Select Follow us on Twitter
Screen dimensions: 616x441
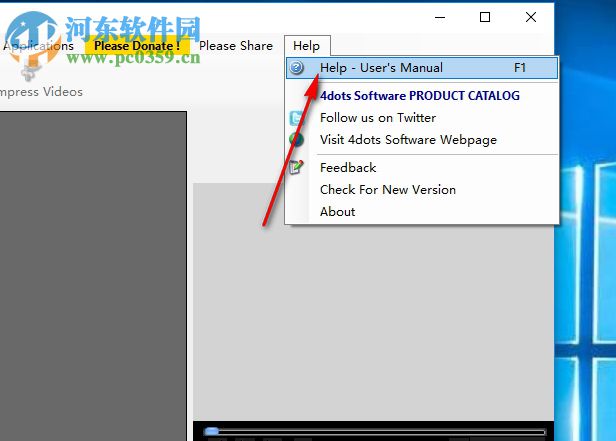click(378, 118)
